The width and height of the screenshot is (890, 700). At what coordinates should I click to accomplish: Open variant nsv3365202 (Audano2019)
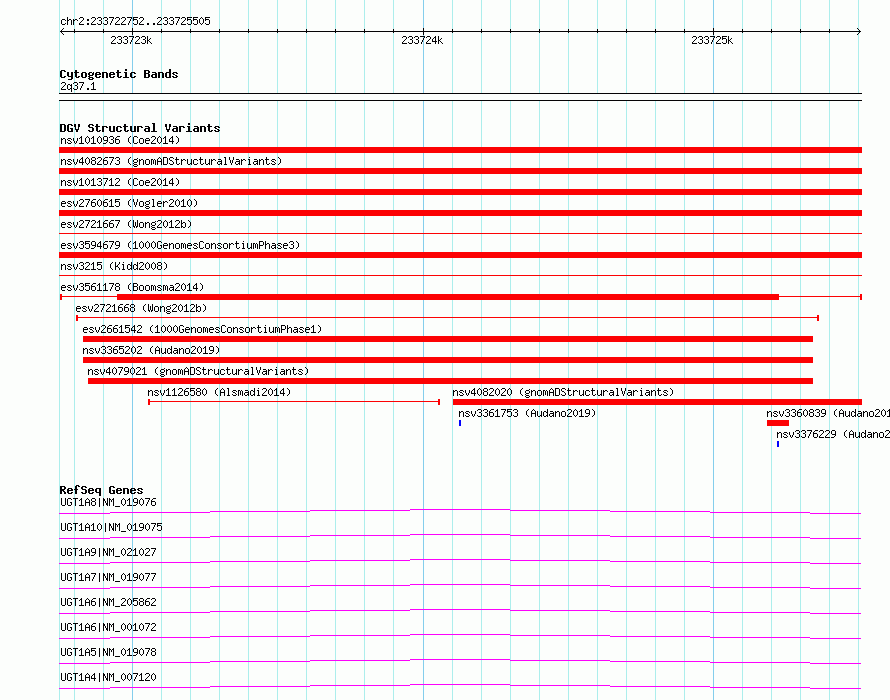pyautogui.click(x=151, y=350)
